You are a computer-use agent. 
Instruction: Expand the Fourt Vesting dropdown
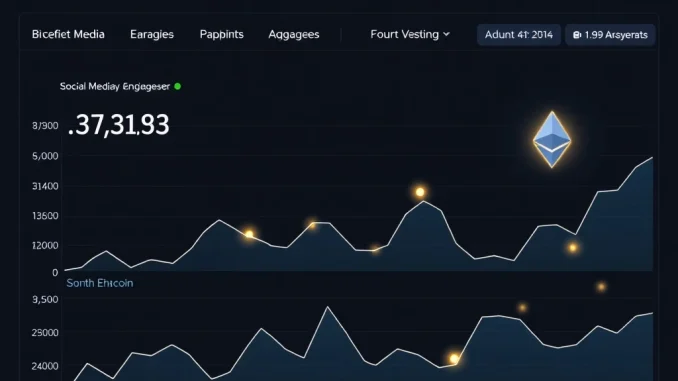pos(410,34)
